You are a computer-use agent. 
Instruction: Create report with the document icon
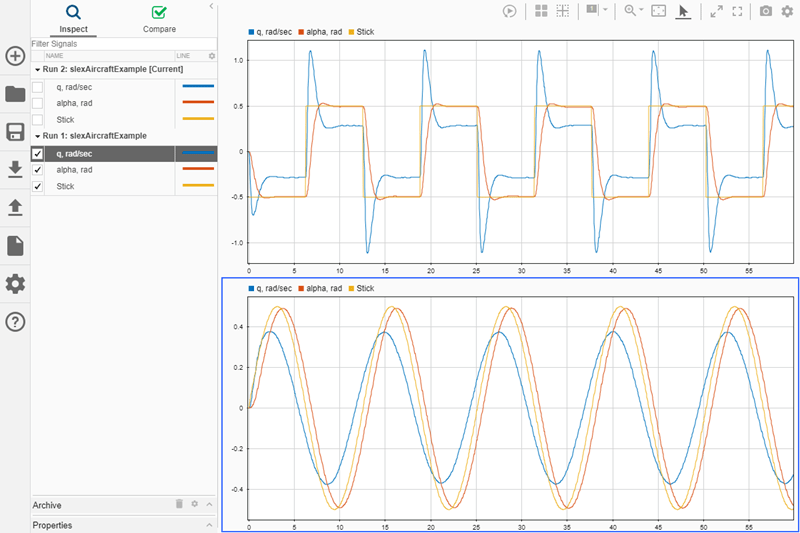[x=15, y=246]
